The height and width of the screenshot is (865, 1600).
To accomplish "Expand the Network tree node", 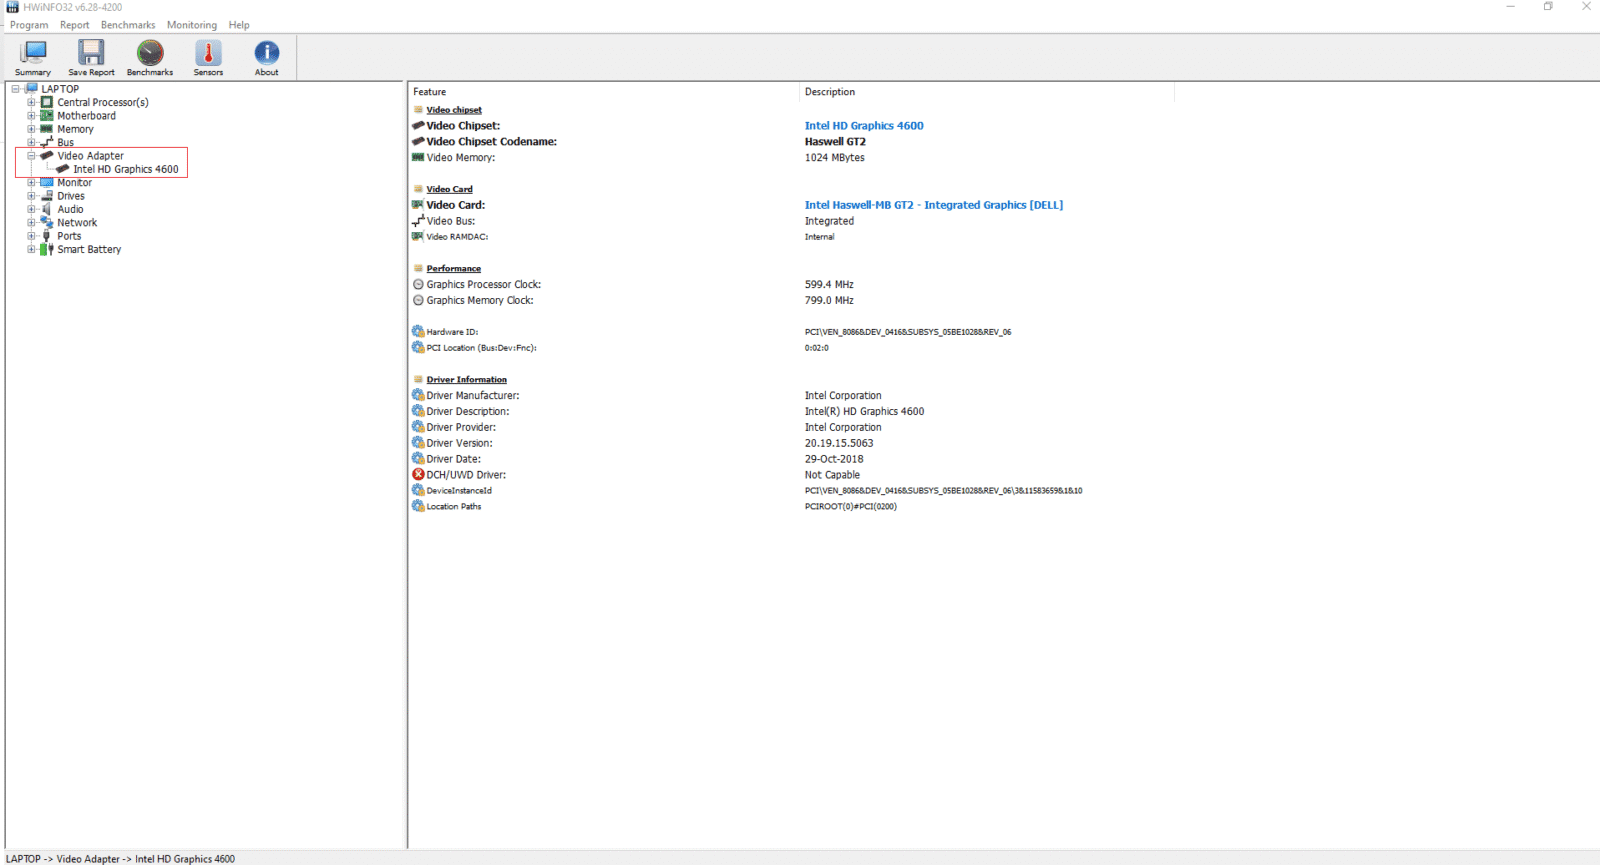I will click(31, 223).
